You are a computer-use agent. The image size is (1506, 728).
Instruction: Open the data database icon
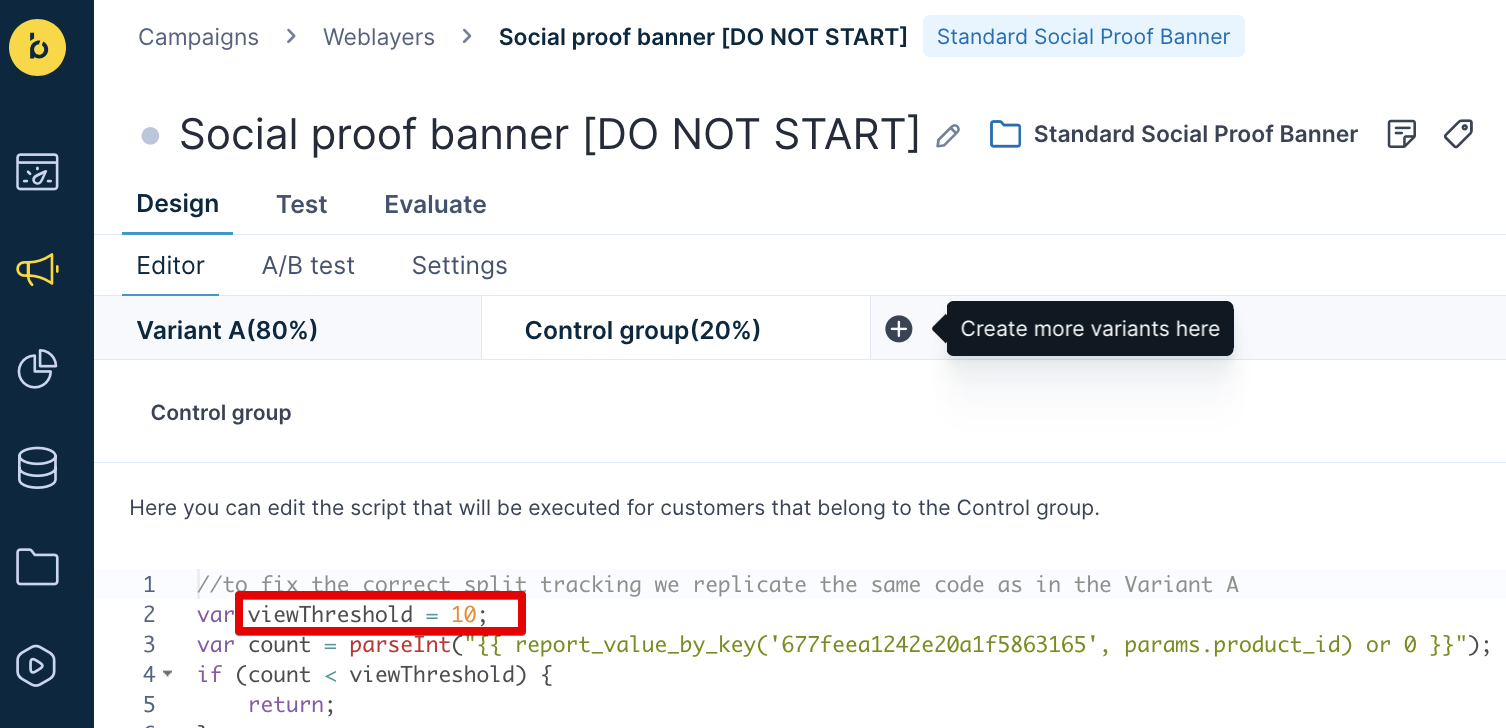pos(38,468)
